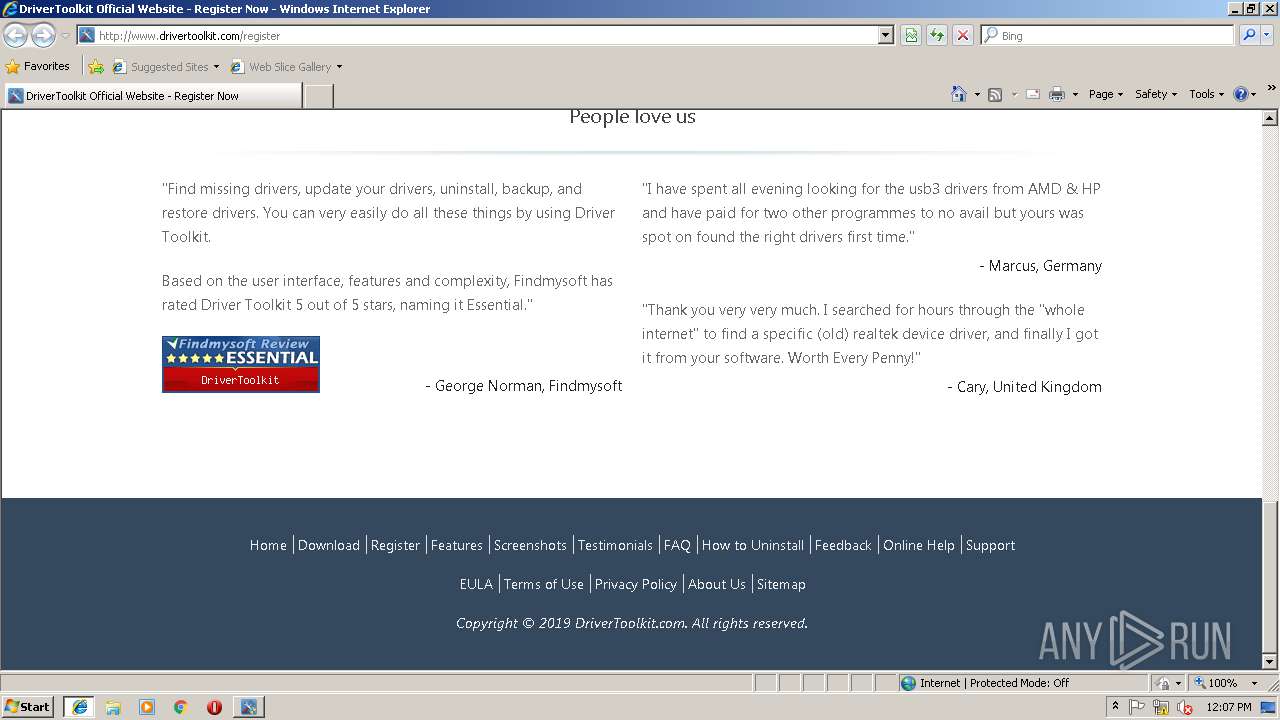Screen dimensions: 1280x720
Task: Click the Support footer link
Action: (x=990, y=545)
